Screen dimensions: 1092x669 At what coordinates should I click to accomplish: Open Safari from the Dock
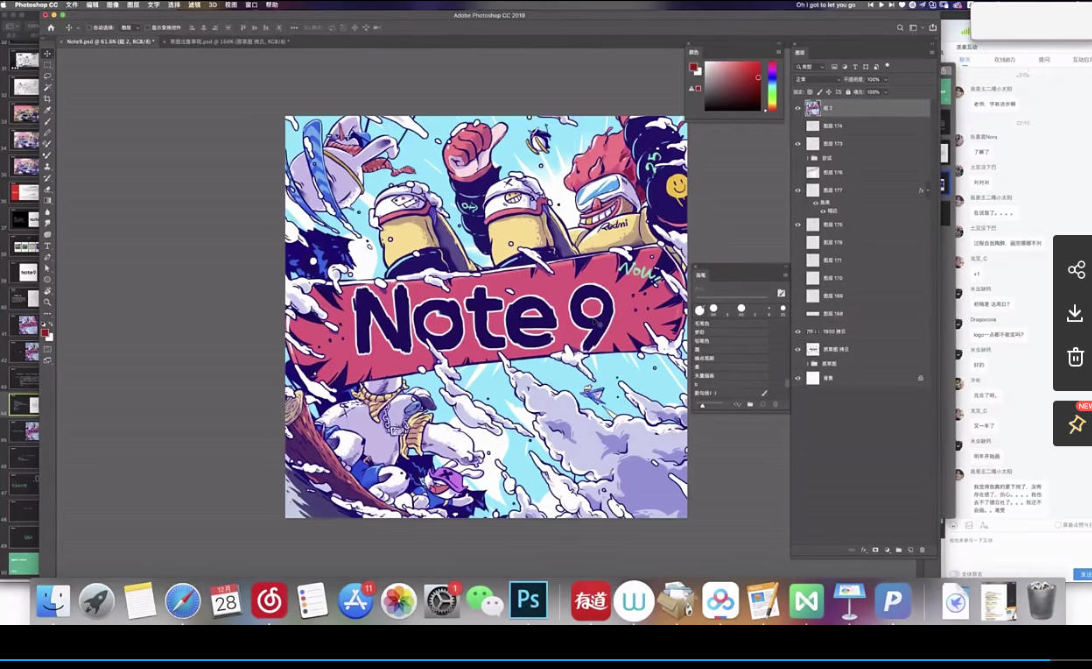(x=182, y=601)
